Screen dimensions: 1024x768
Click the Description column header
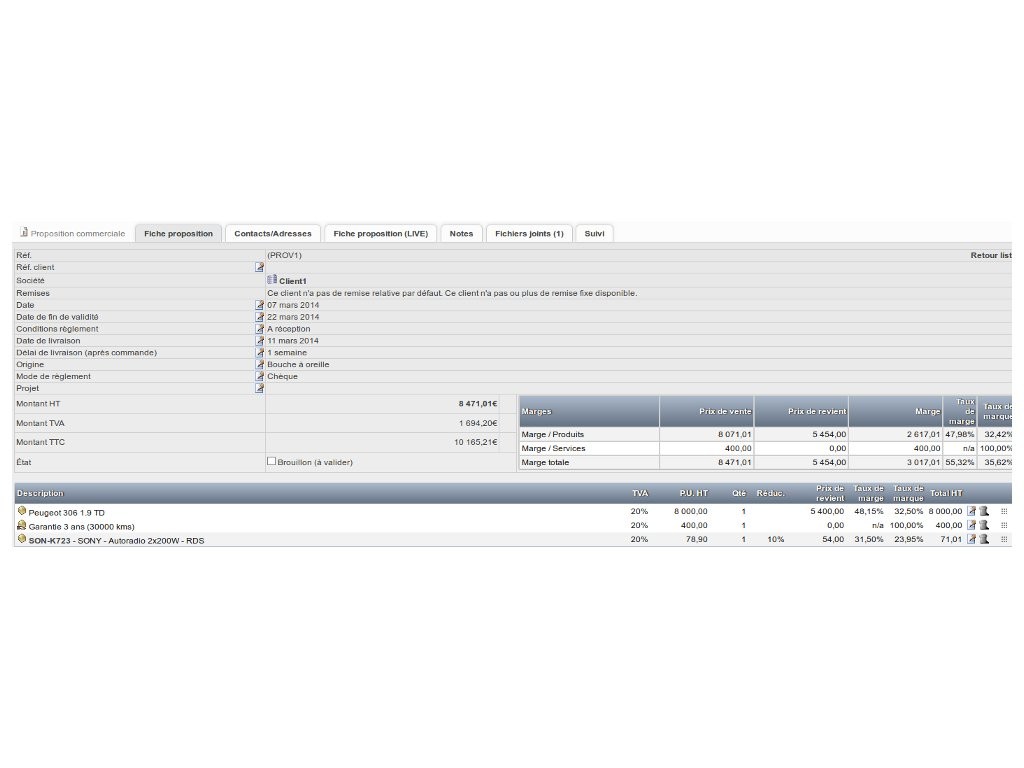[x=40, y=493]
